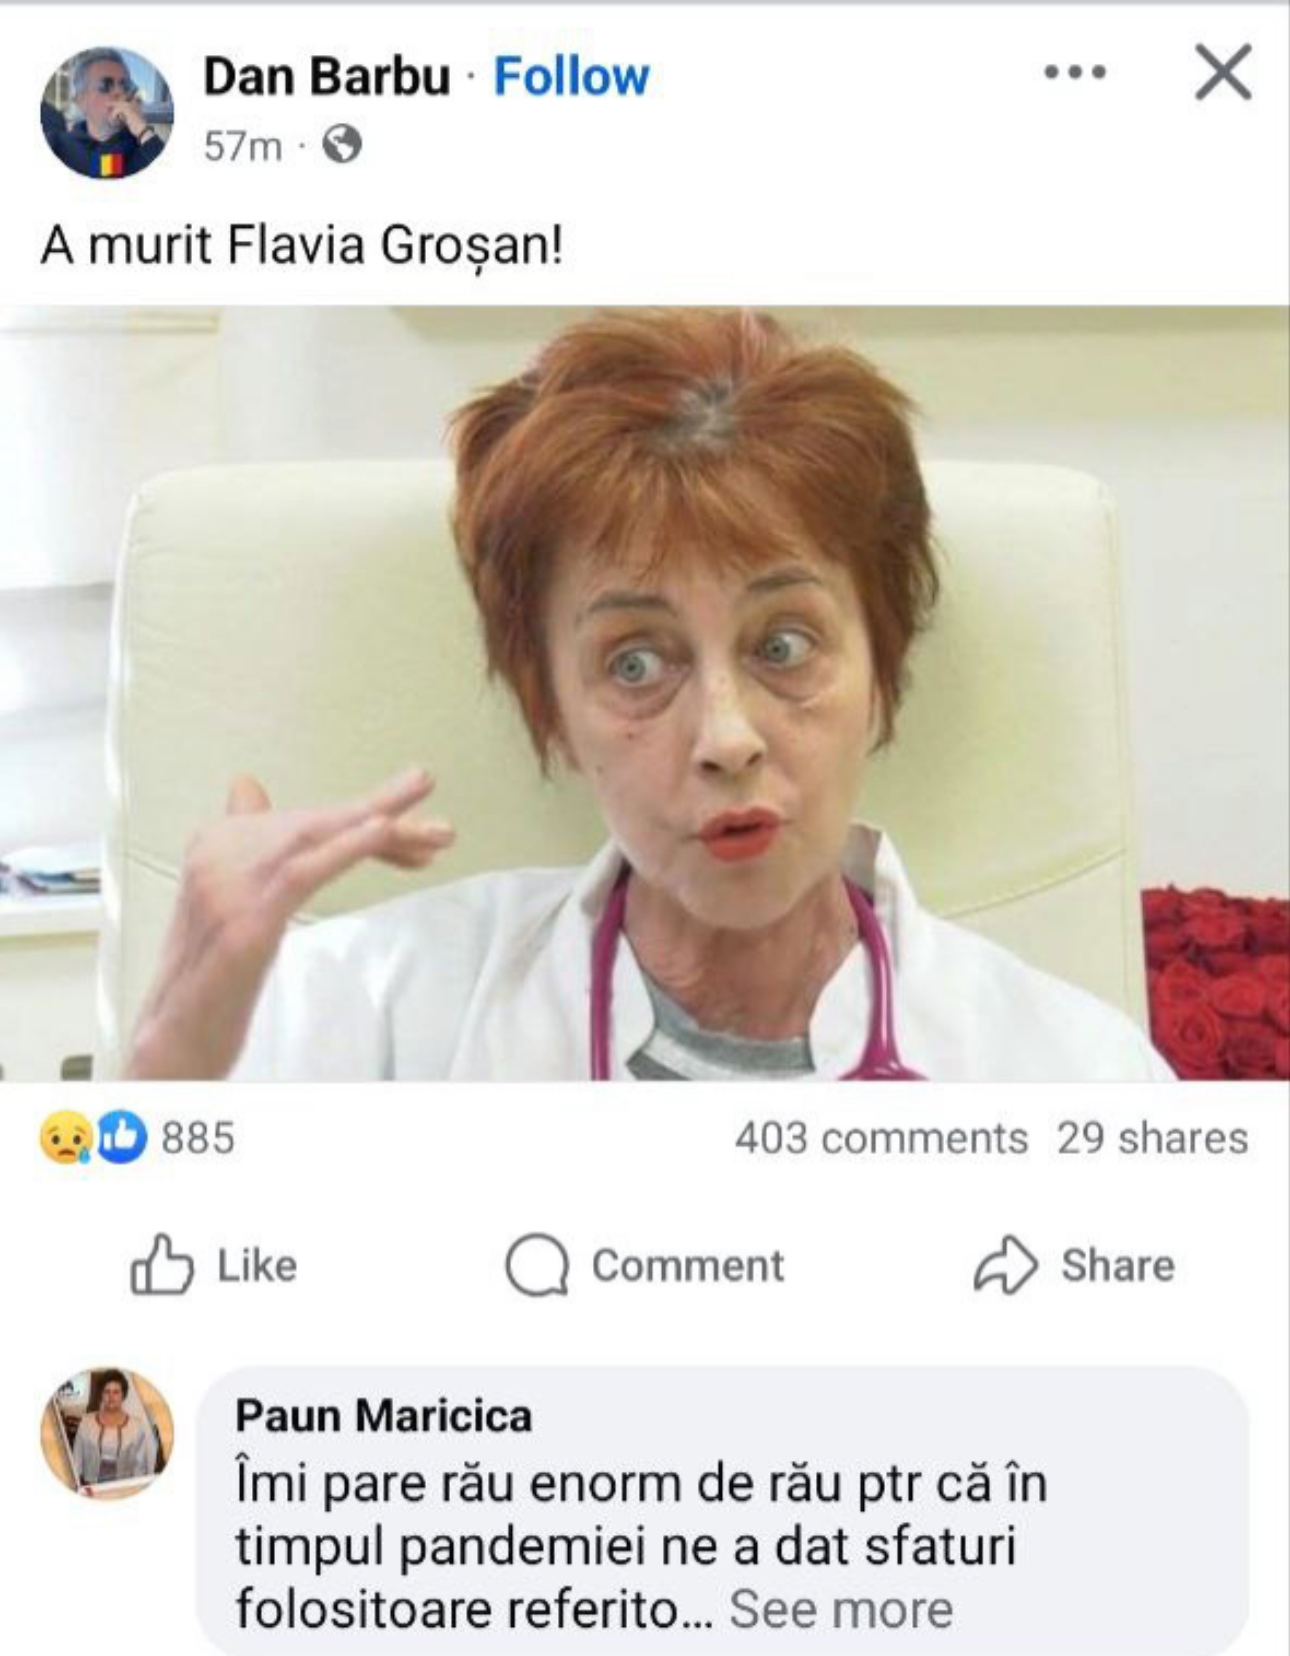Close the post with the X icon
This screenshot has width=1290, height=1656.
[1222, 72]
